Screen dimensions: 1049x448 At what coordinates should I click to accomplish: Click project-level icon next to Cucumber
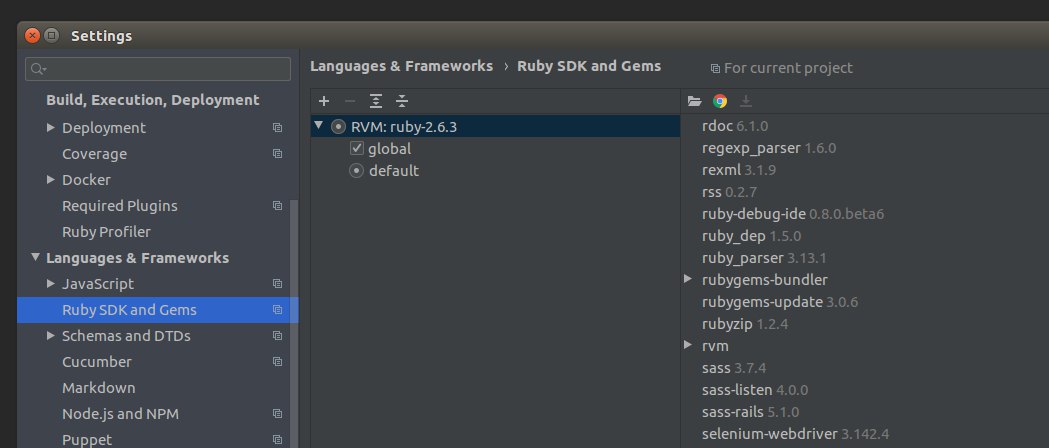click(x=277, y=362)
